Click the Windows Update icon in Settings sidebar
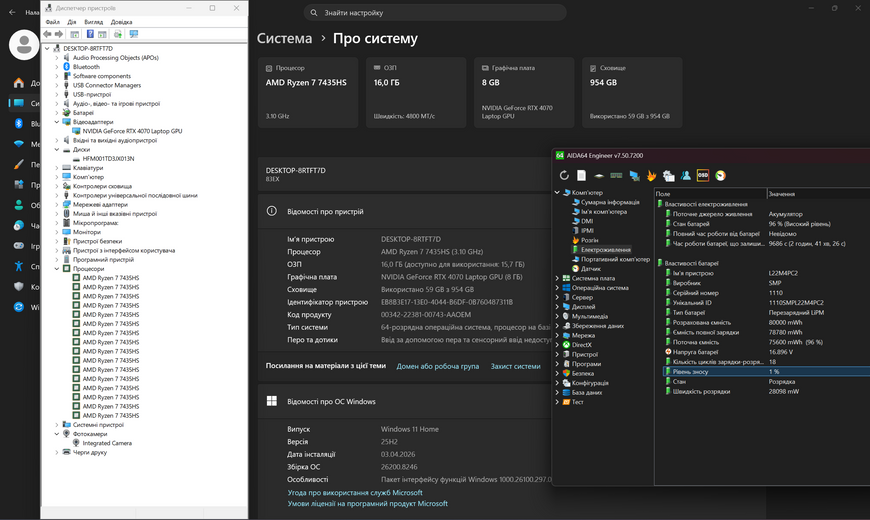870x520 pixels. coord(19,307)
